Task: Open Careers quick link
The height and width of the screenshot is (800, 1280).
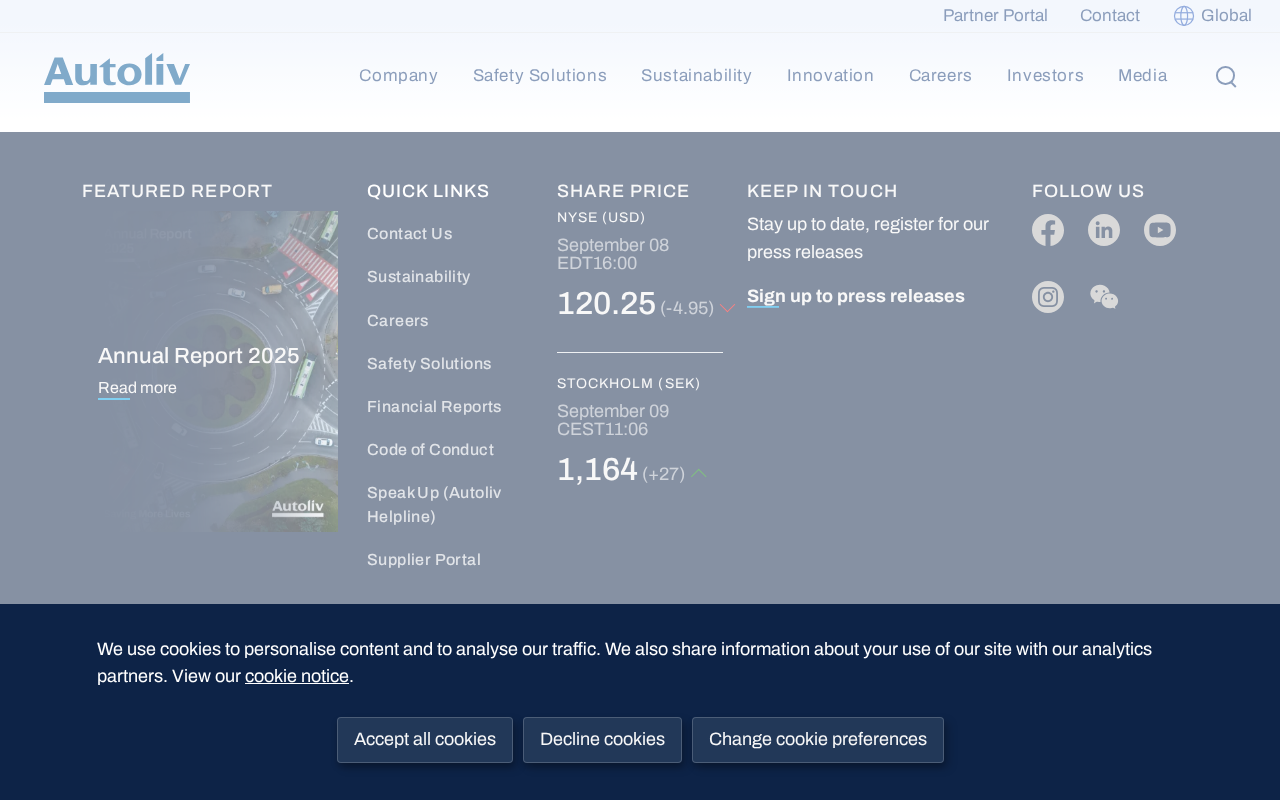Action: 398,321
